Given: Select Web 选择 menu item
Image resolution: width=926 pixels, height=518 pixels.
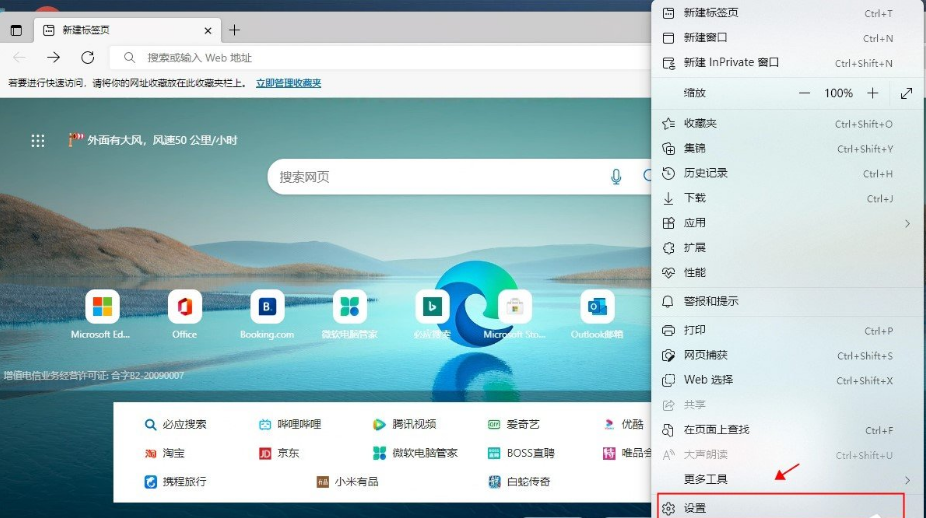Looking at the screenshot, I should (787, 380).
